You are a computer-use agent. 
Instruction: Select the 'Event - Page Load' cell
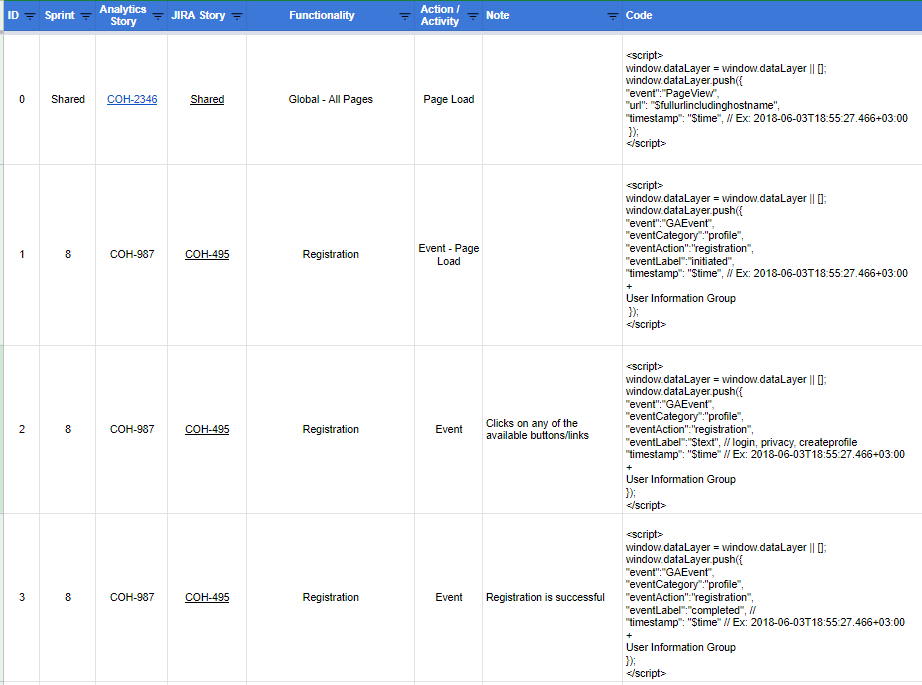click(x=449, y=255)
